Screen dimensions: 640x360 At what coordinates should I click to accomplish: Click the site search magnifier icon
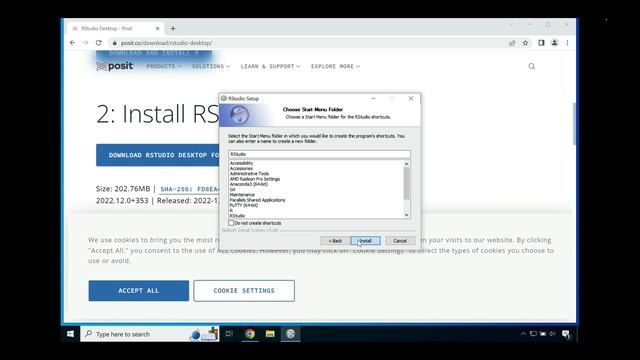531,66
